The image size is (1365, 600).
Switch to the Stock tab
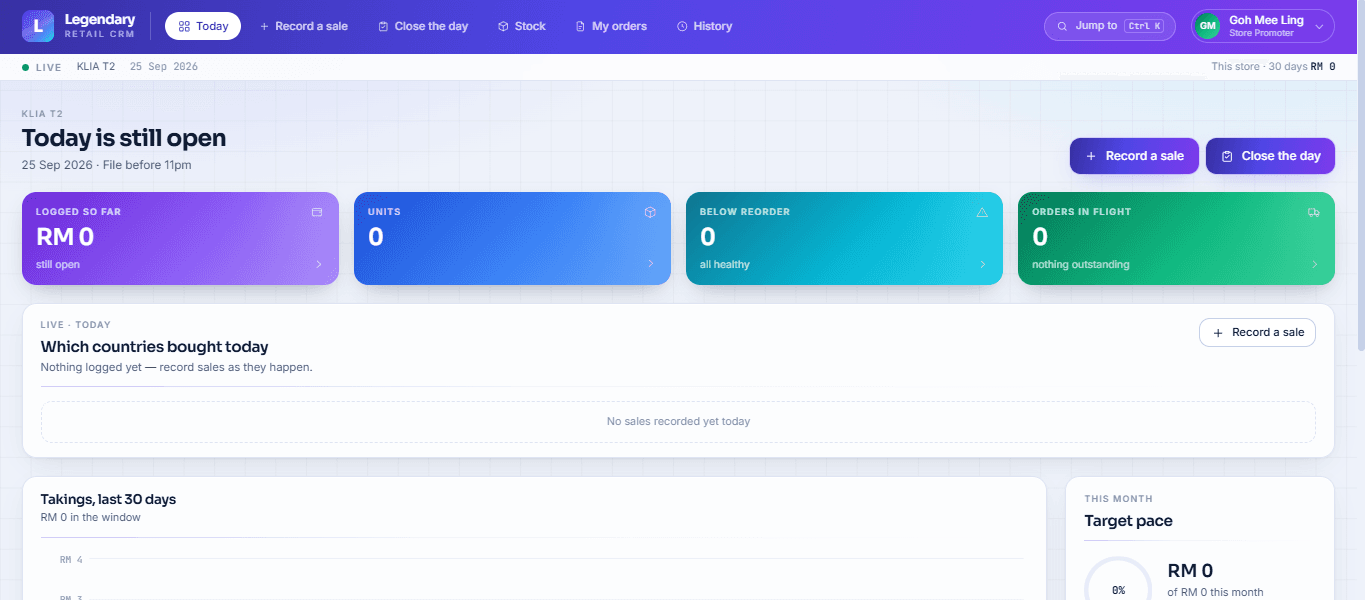tap(521, 26)
